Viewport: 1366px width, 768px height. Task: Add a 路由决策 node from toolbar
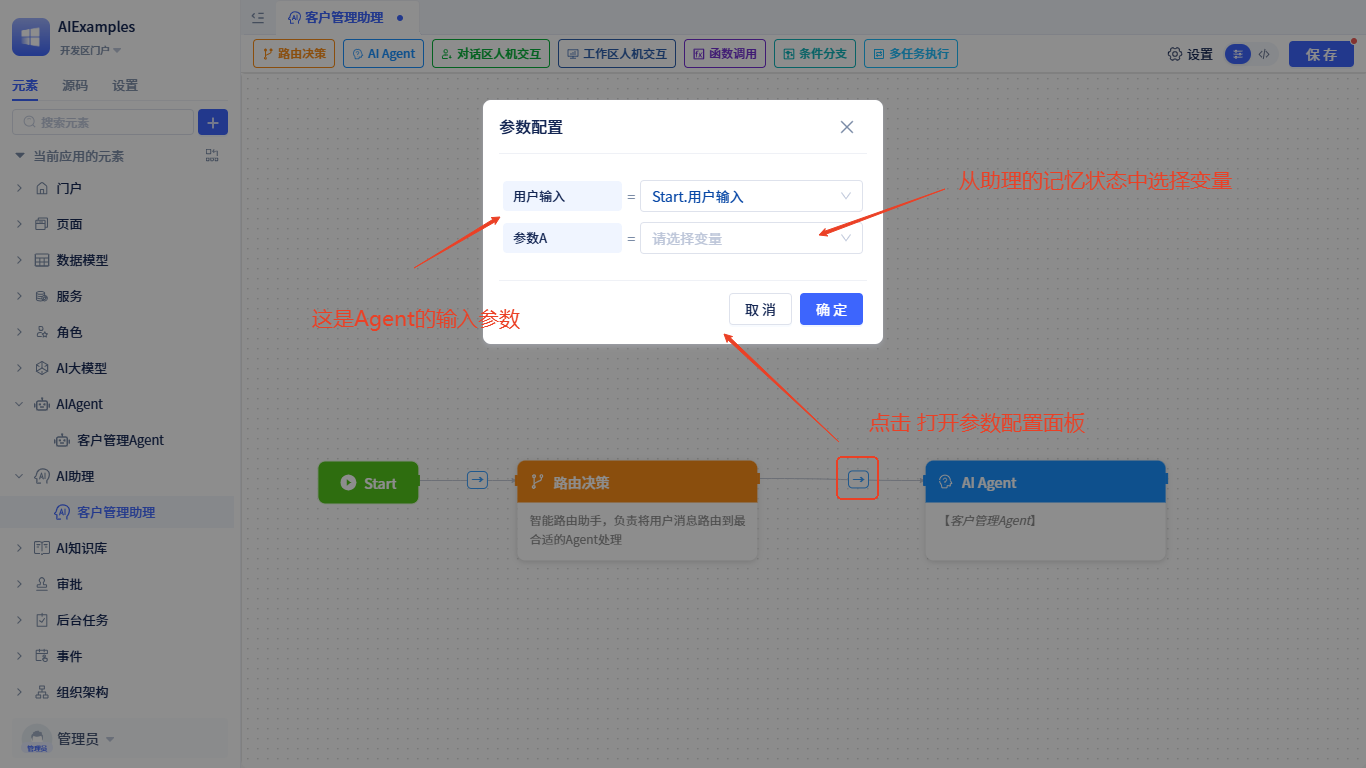click(x=294, y=54)
